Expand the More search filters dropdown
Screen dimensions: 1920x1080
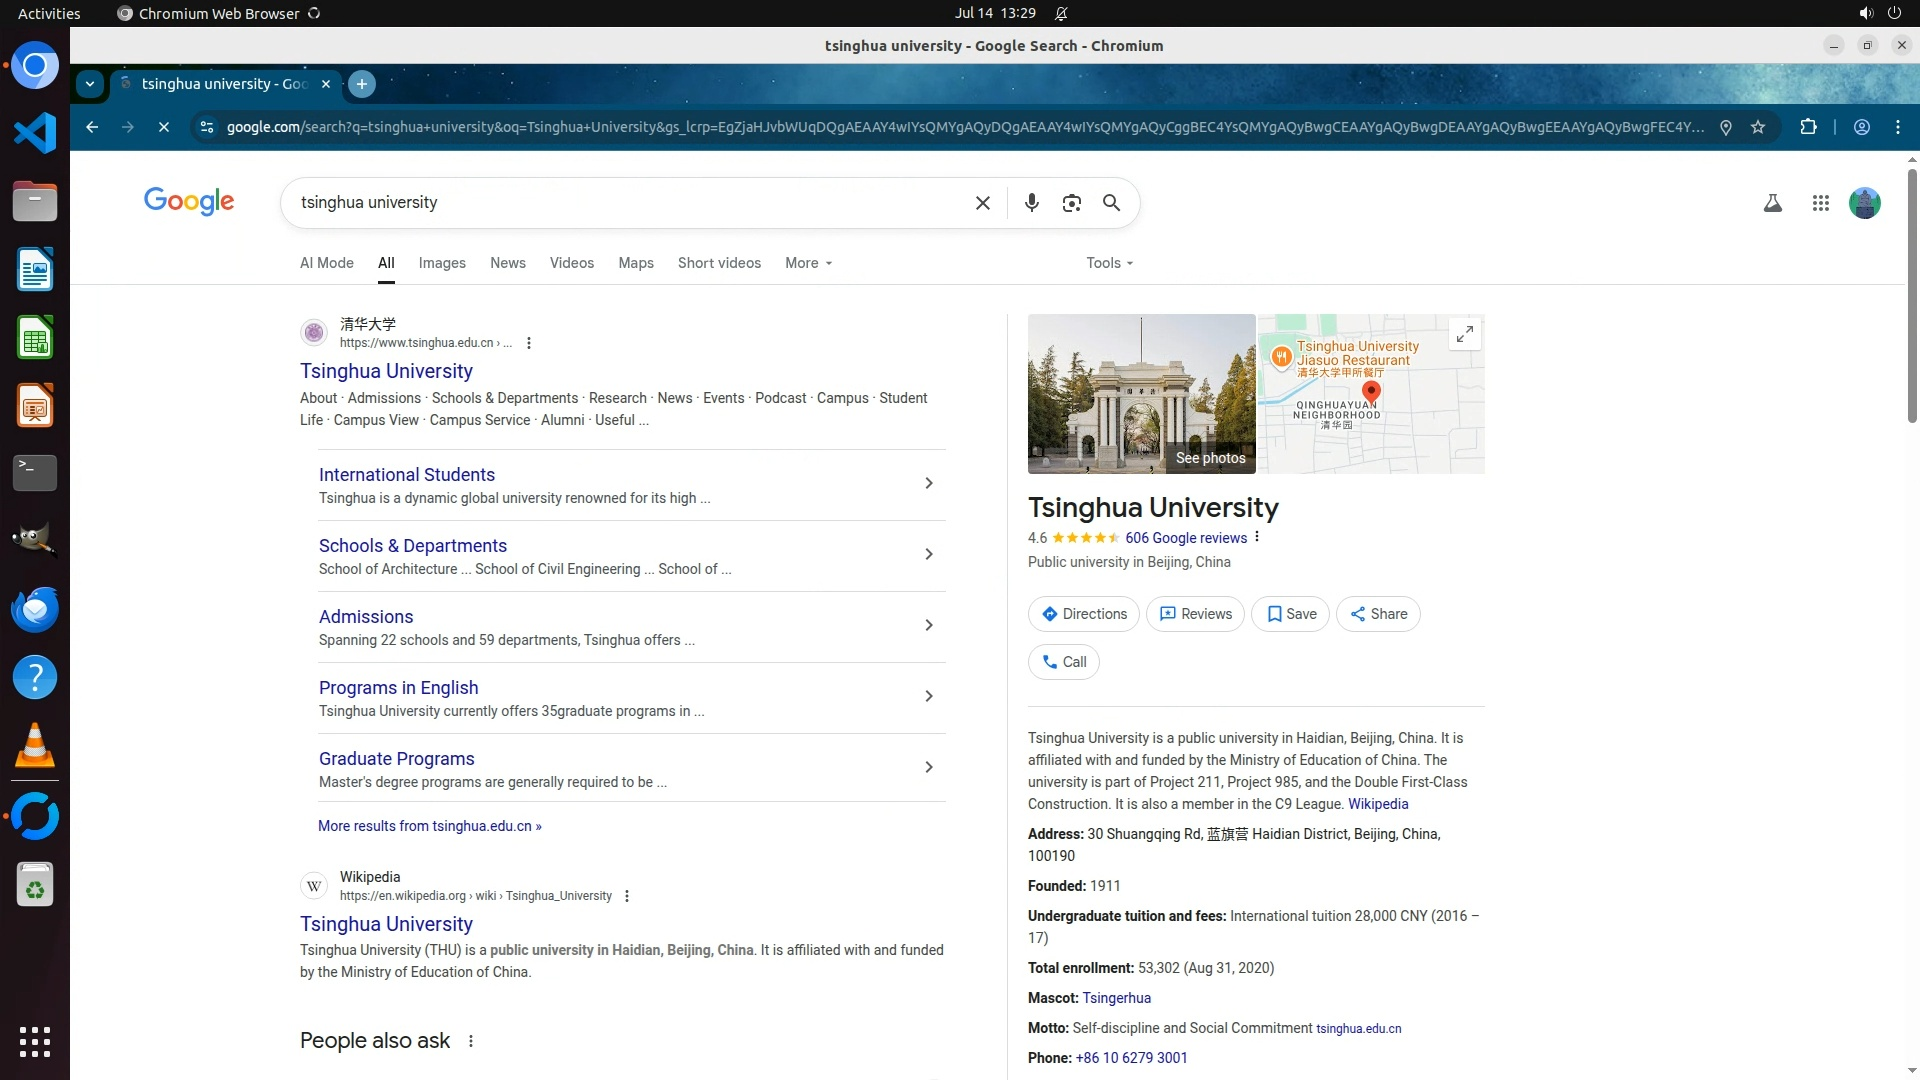pyautogui.click(x=808, y=263)
